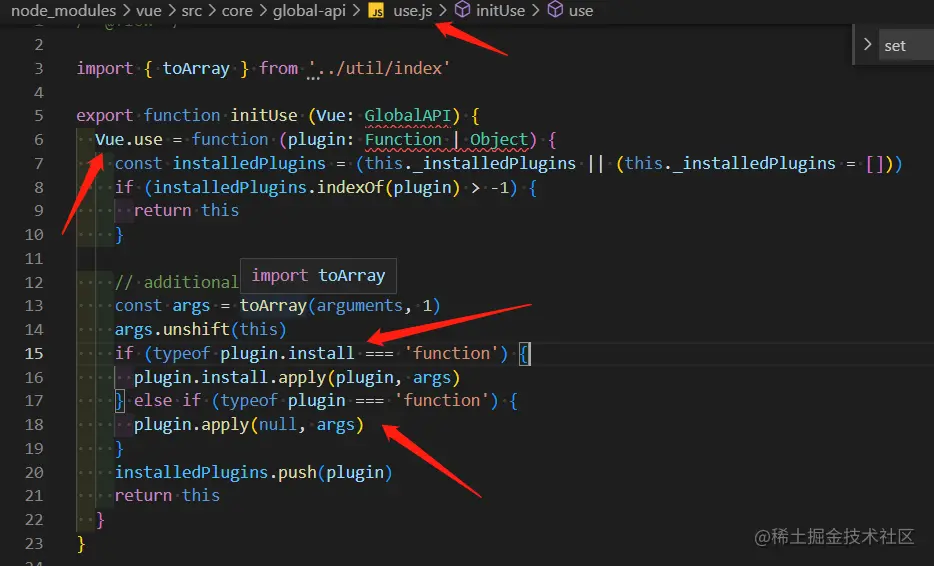Place cursor on '../util/index' import path
The image size is (934, 566).
(379, 69)
